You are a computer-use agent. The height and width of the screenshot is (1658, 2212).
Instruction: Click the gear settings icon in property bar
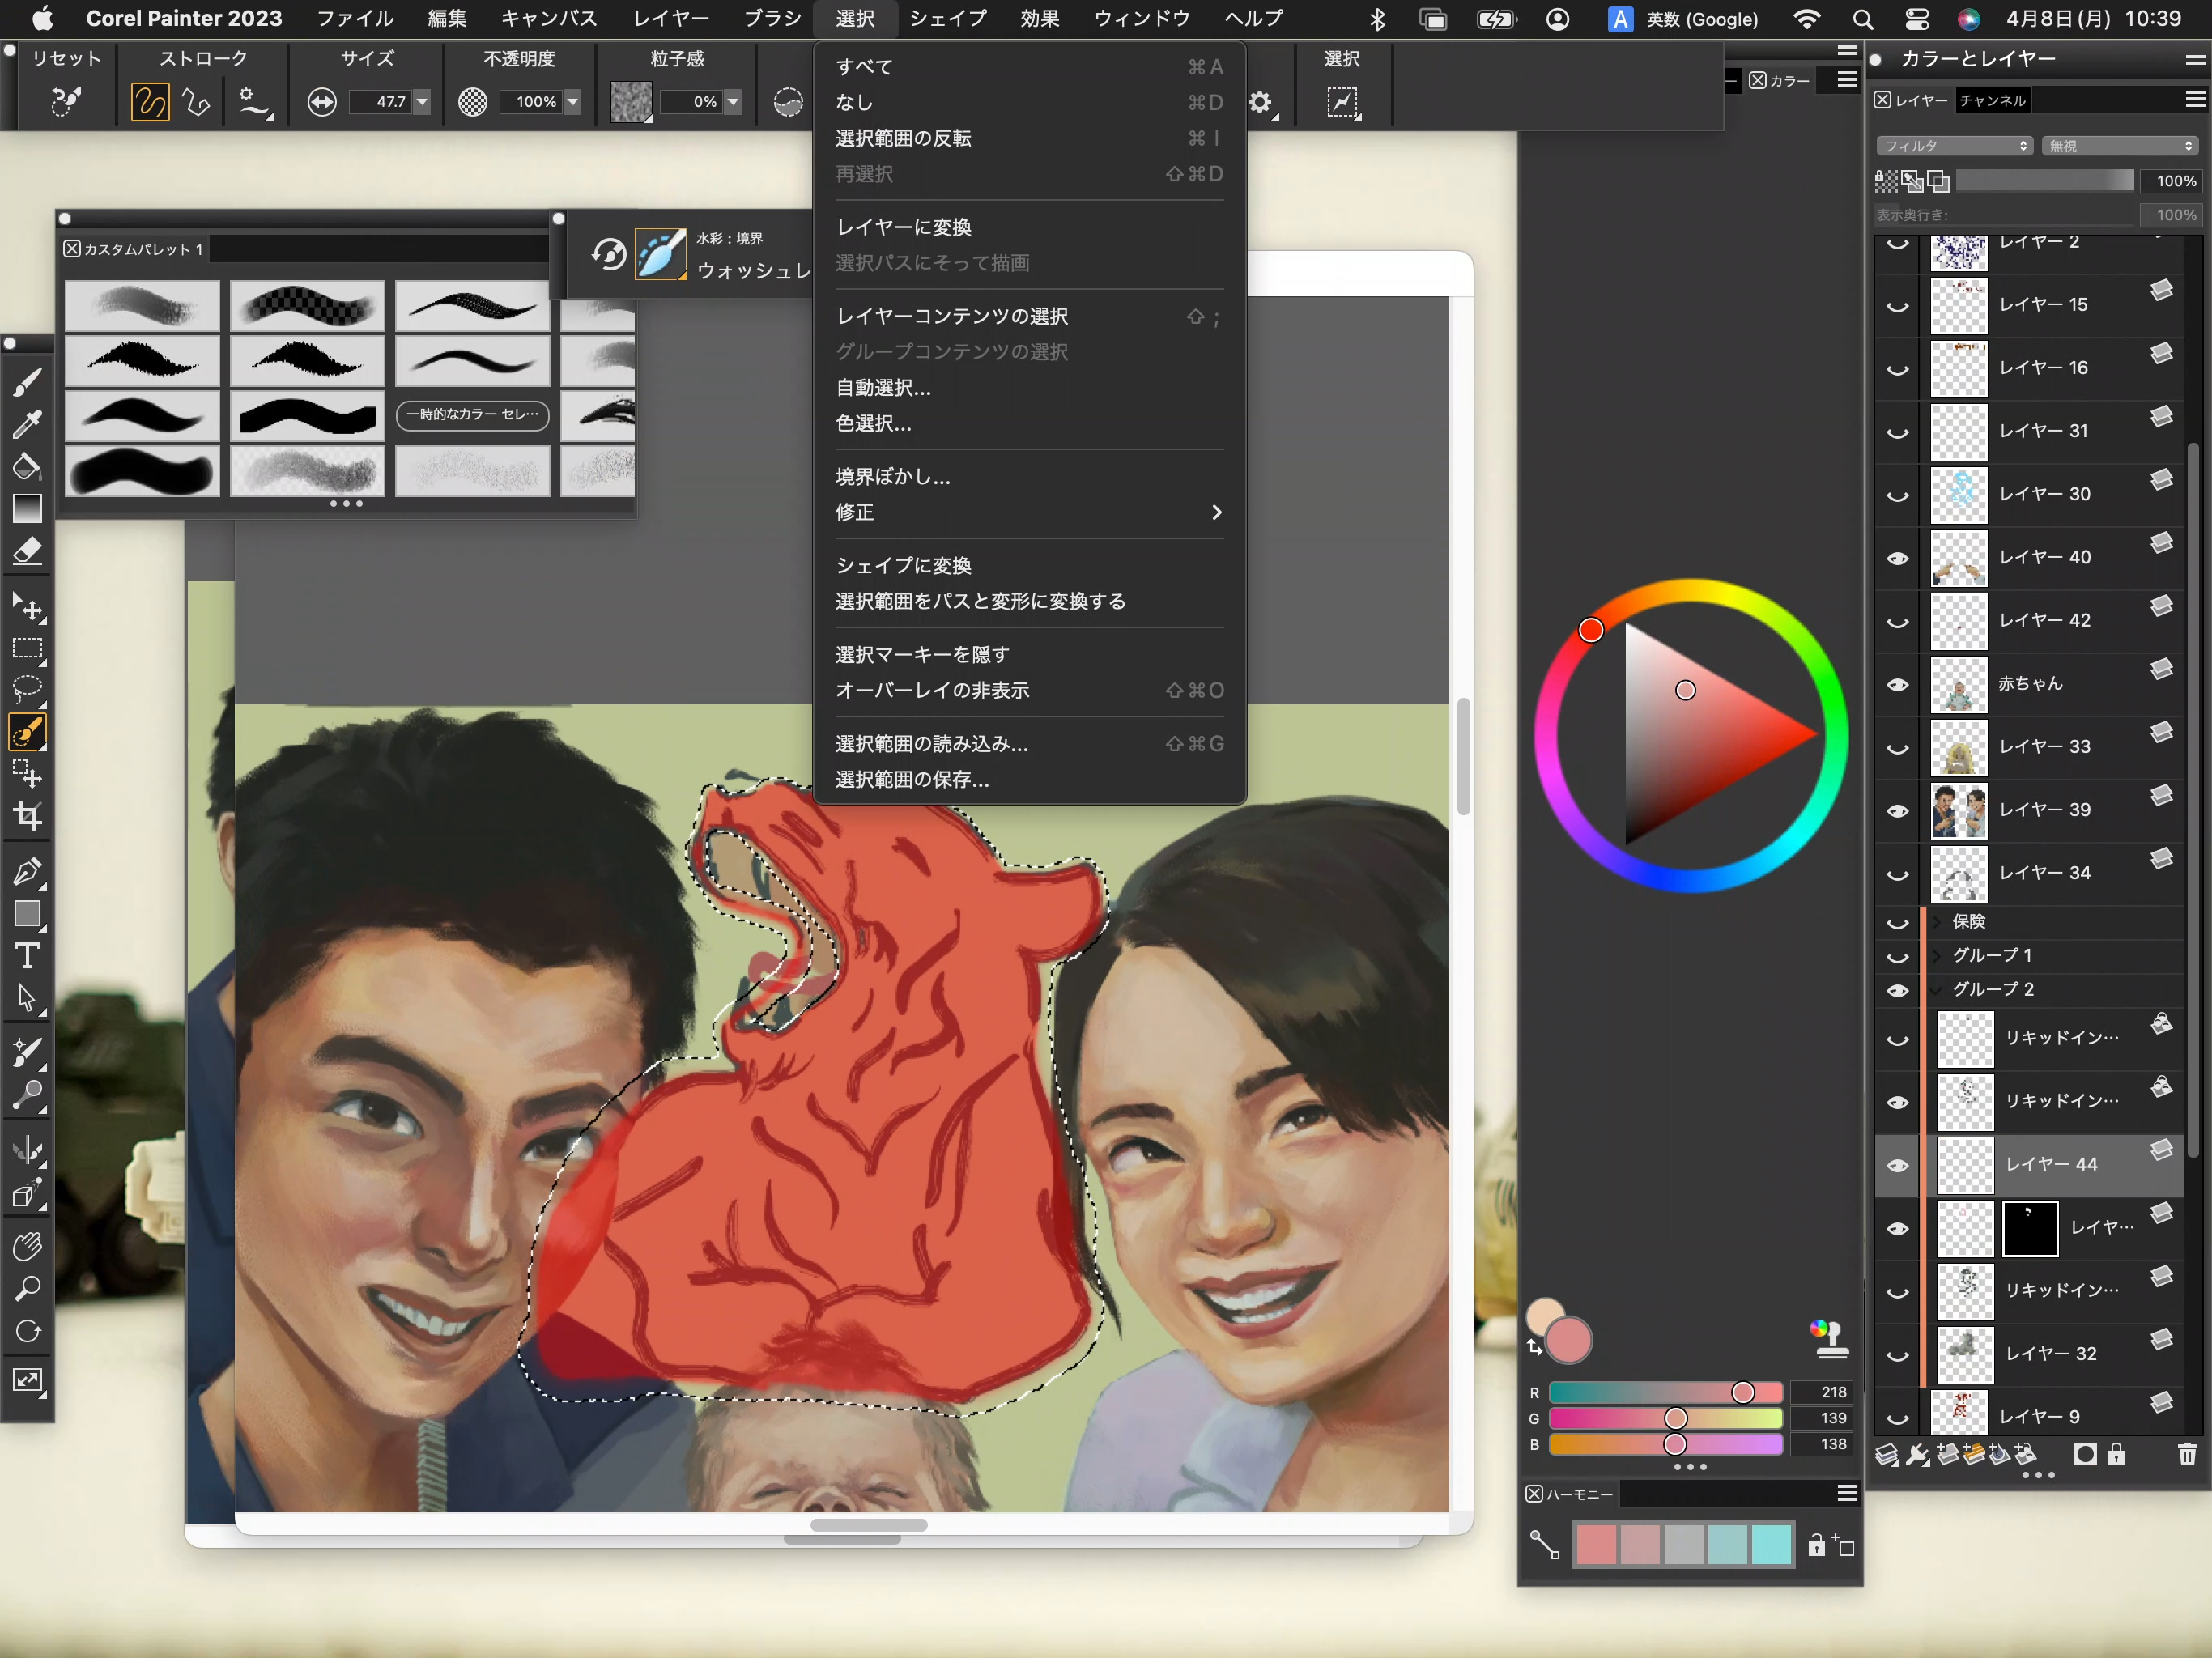point(1261,102)
